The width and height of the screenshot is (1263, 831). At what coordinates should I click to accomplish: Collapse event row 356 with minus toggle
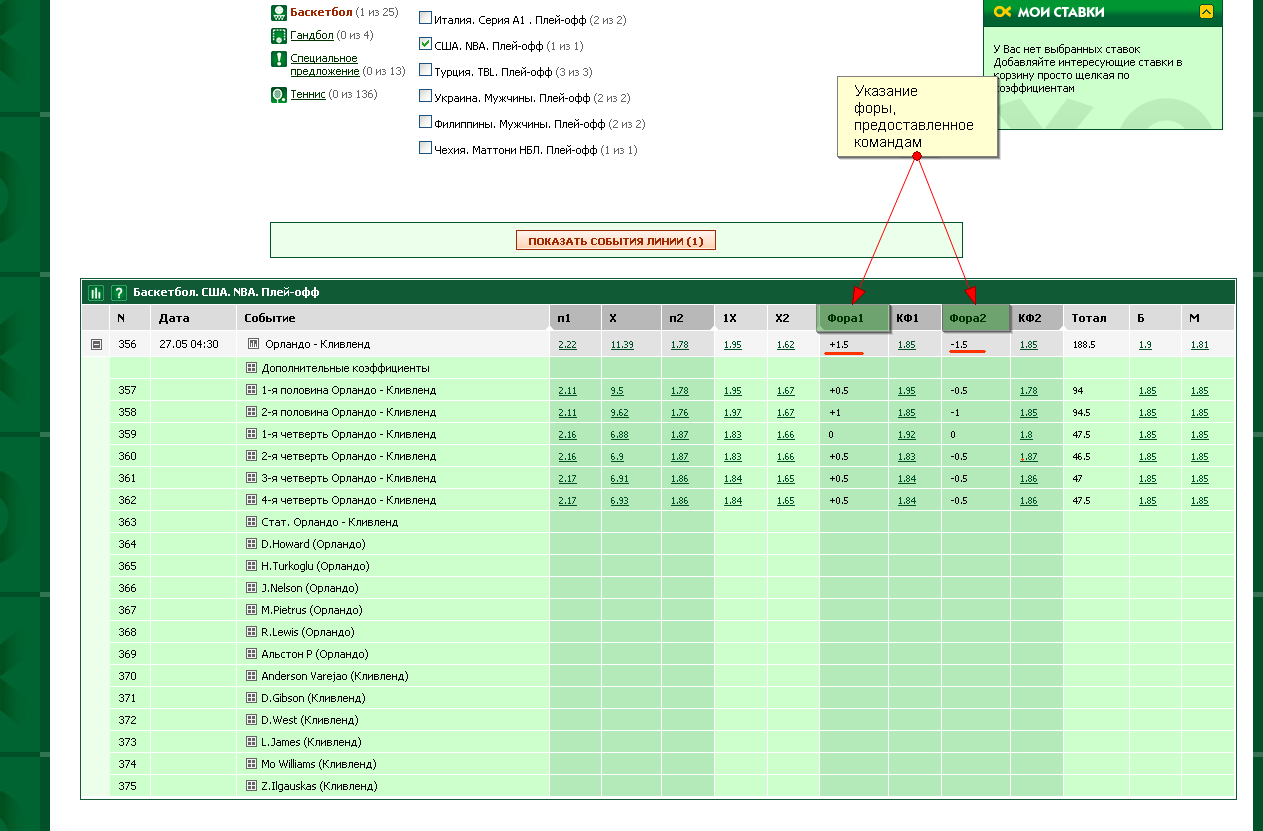[x=96, y=345]
